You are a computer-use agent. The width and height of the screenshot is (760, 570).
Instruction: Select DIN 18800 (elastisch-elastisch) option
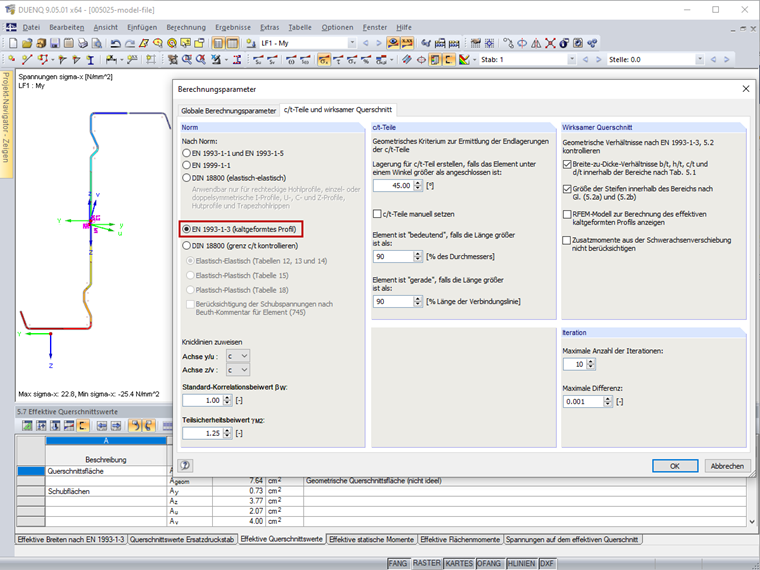pos(235,178)
